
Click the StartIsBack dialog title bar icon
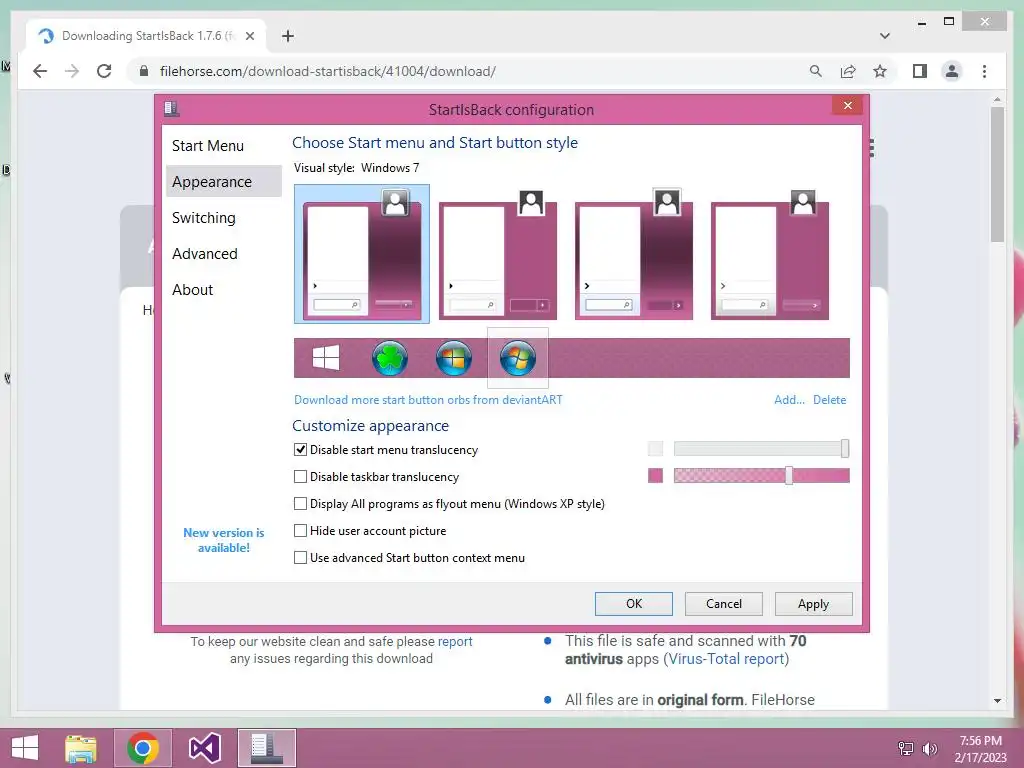click(172, 108)
